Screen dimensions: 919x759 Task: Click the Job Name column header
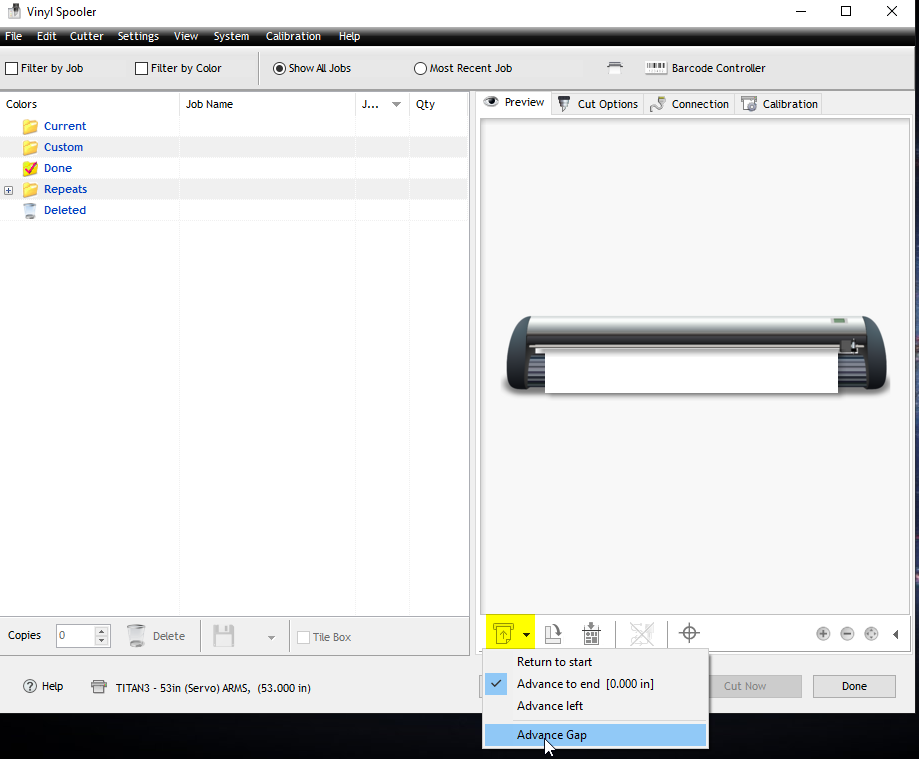[x=267, y=104]
